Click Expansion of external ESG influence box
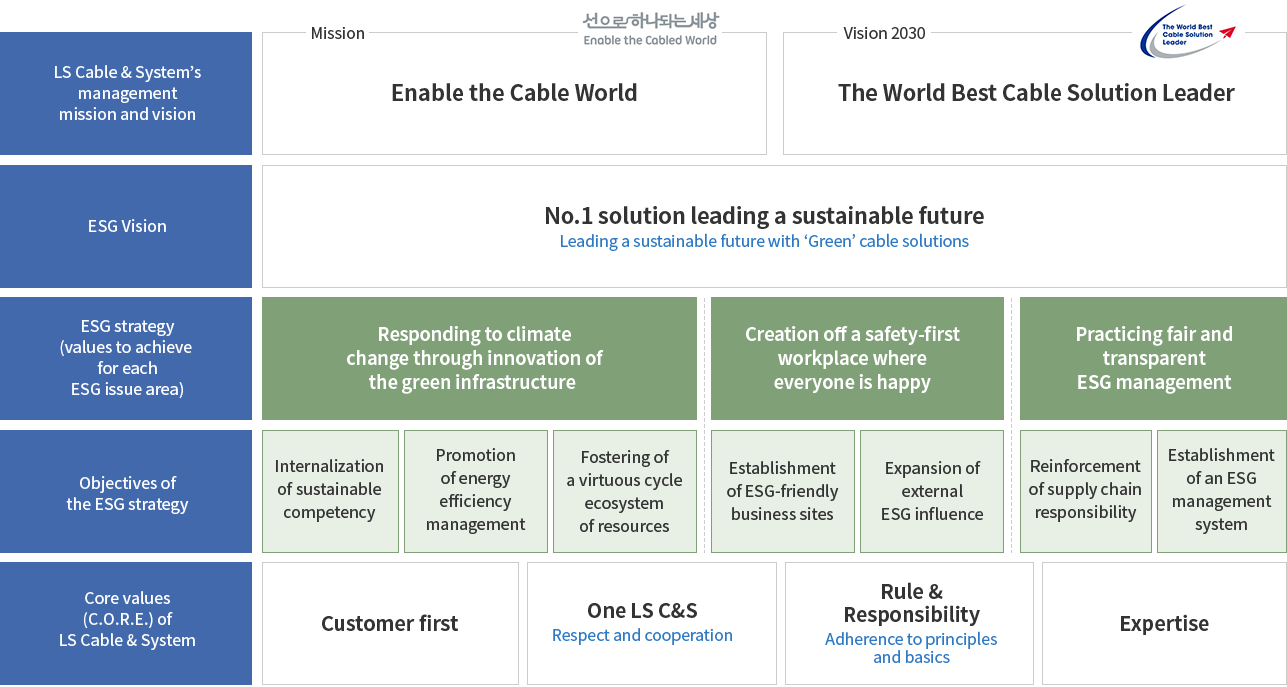 tap(931, 491)
